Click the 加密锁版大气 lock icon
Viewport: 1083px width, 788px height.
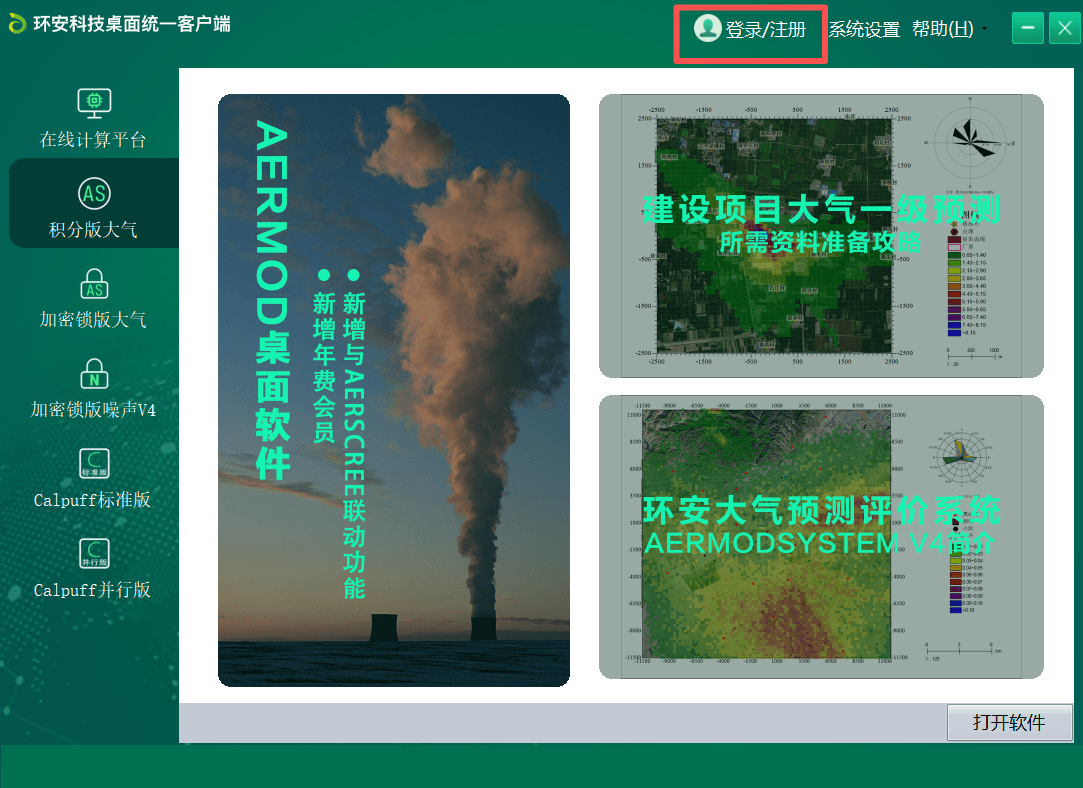[94, 283]
